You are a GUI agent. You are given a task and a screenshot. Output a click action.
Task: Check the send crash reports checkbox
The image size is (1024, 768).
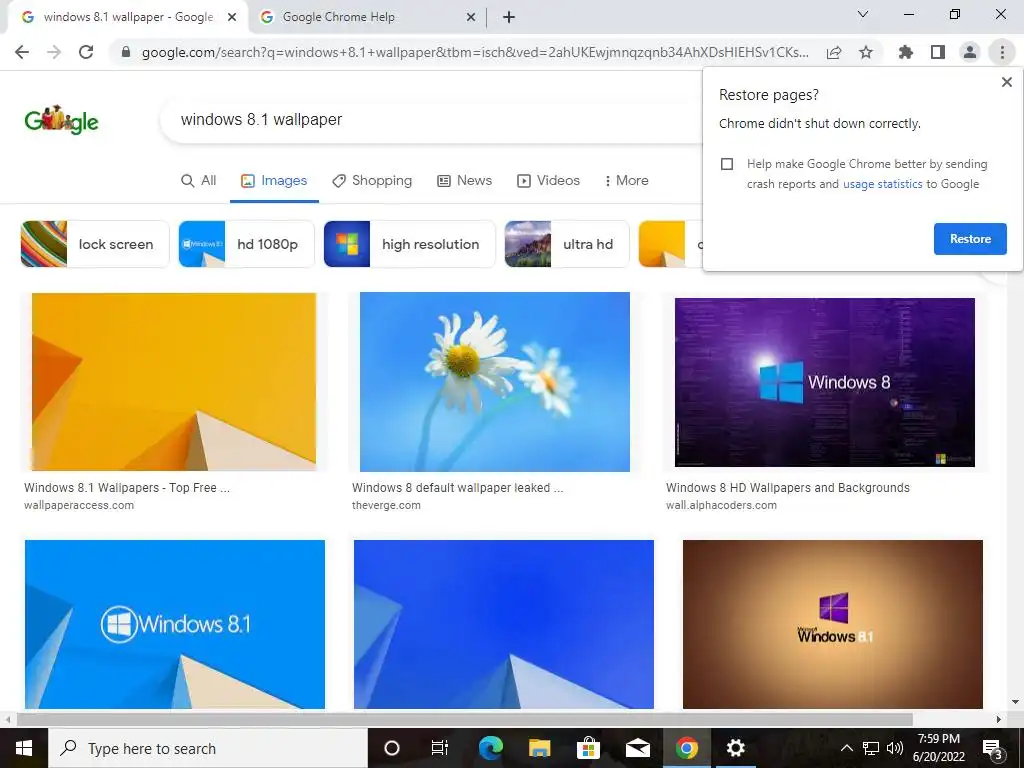tap(727, 164)
